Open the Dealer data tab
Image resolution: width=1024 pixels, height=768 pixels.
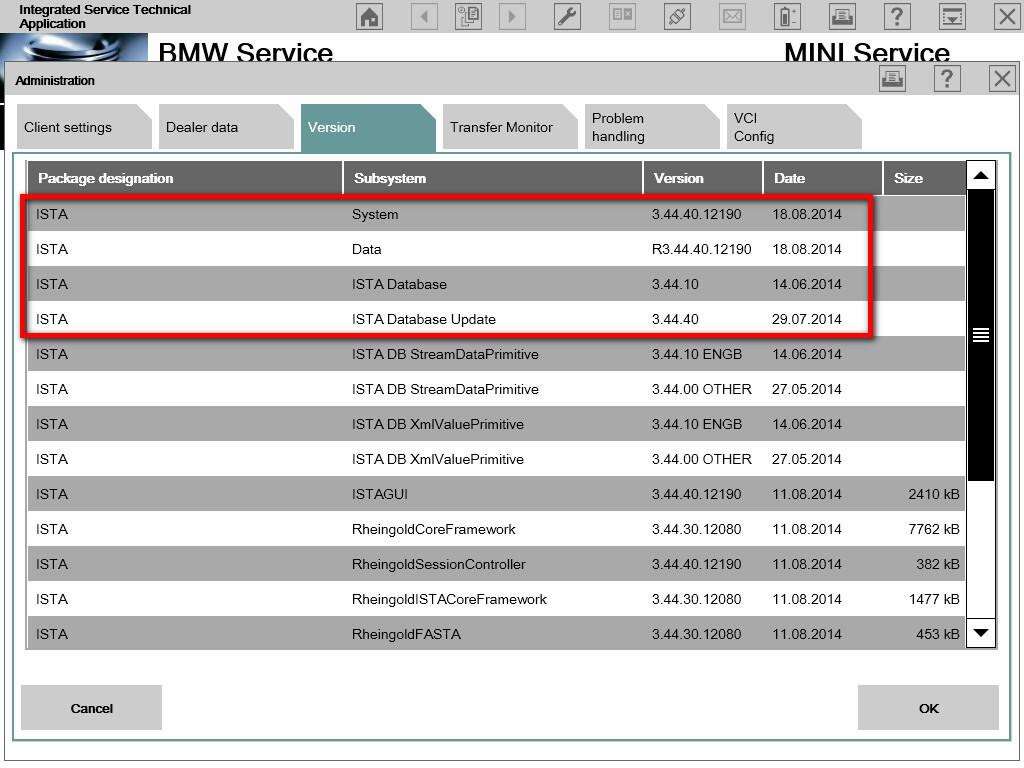click(x=225, y=127)
